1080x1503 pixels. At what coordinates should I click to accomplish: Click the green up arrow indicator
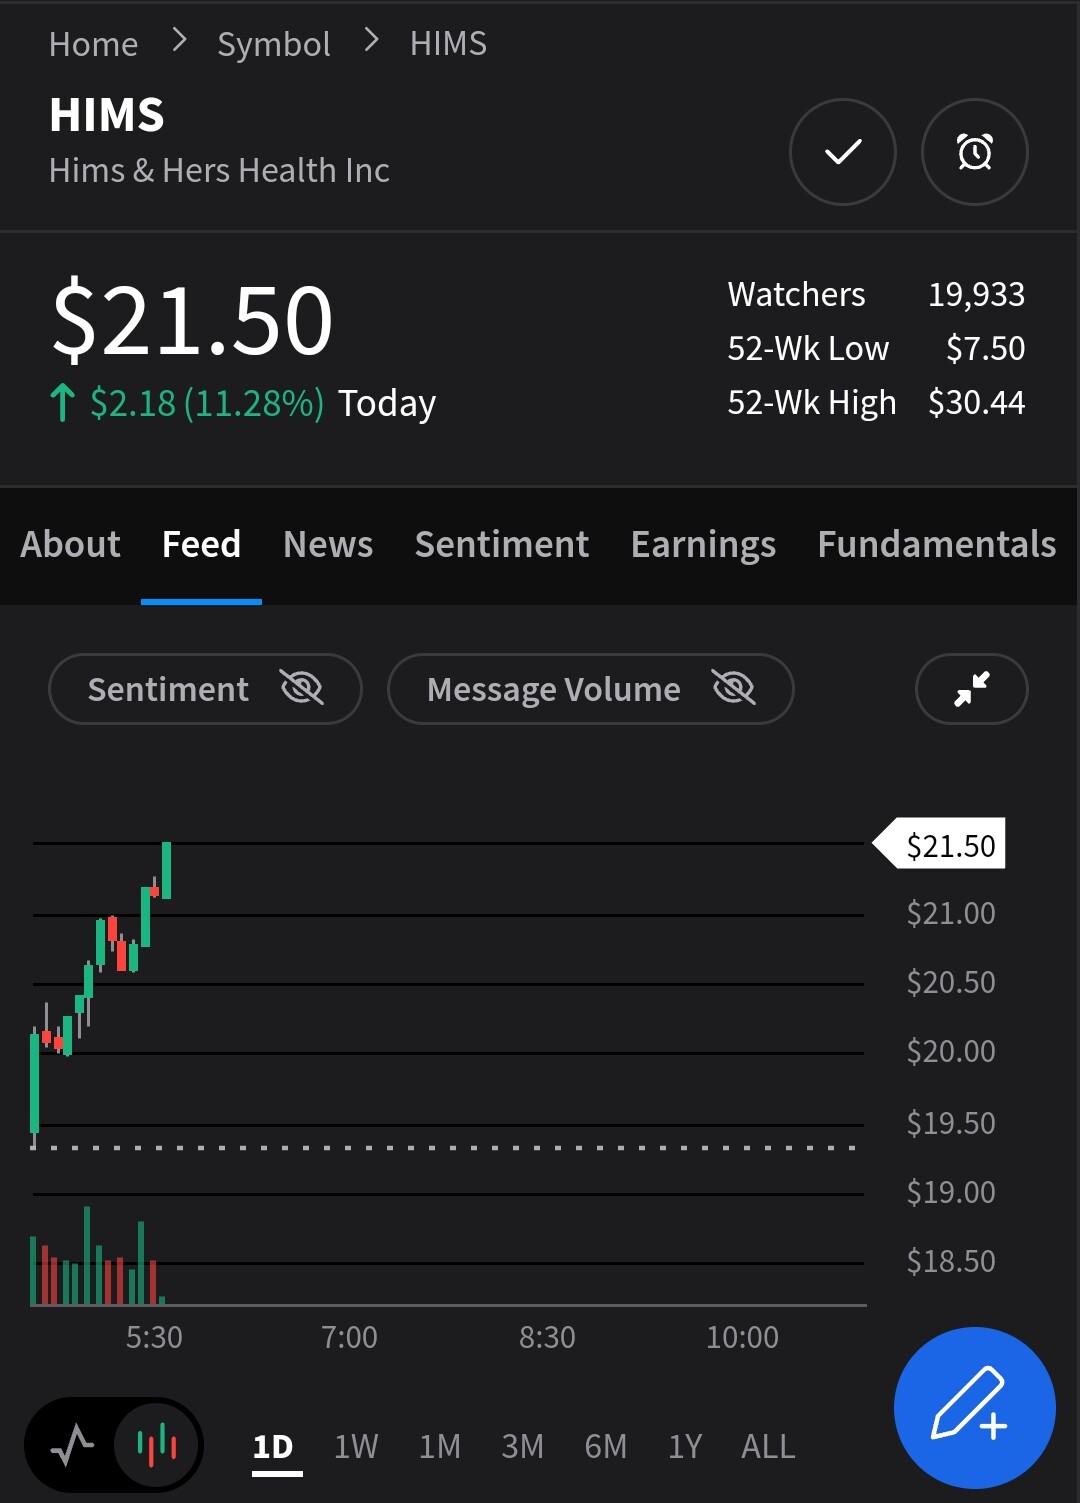tap(62, 403)
